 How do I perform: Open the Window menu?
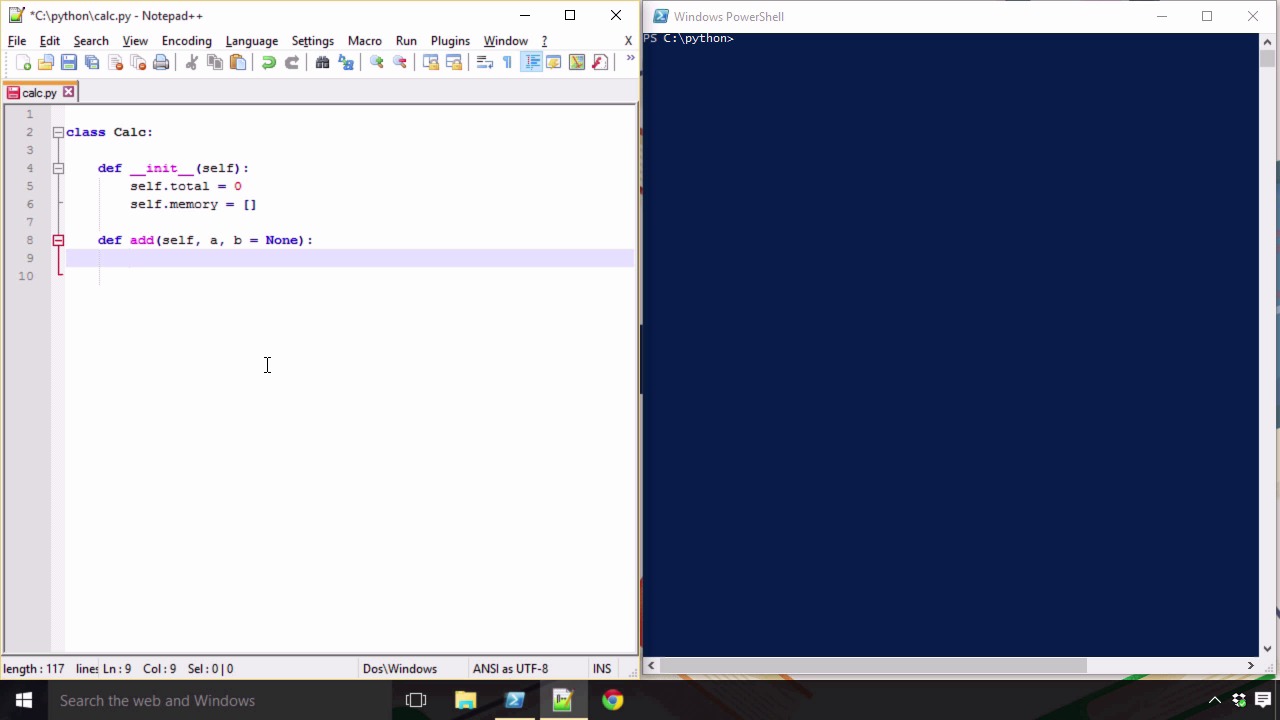point(506,41)
